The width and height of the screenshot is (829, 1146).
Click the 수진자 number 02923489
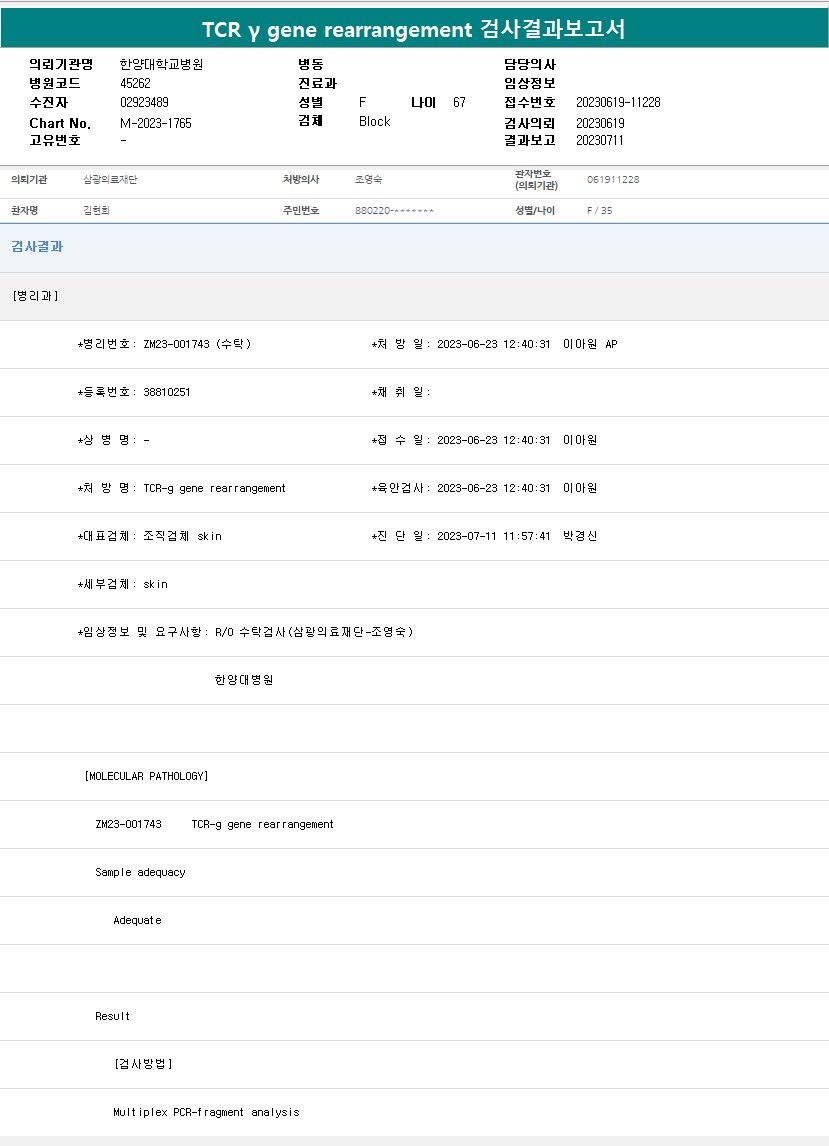pyautogui.click(x=144, y=103)
